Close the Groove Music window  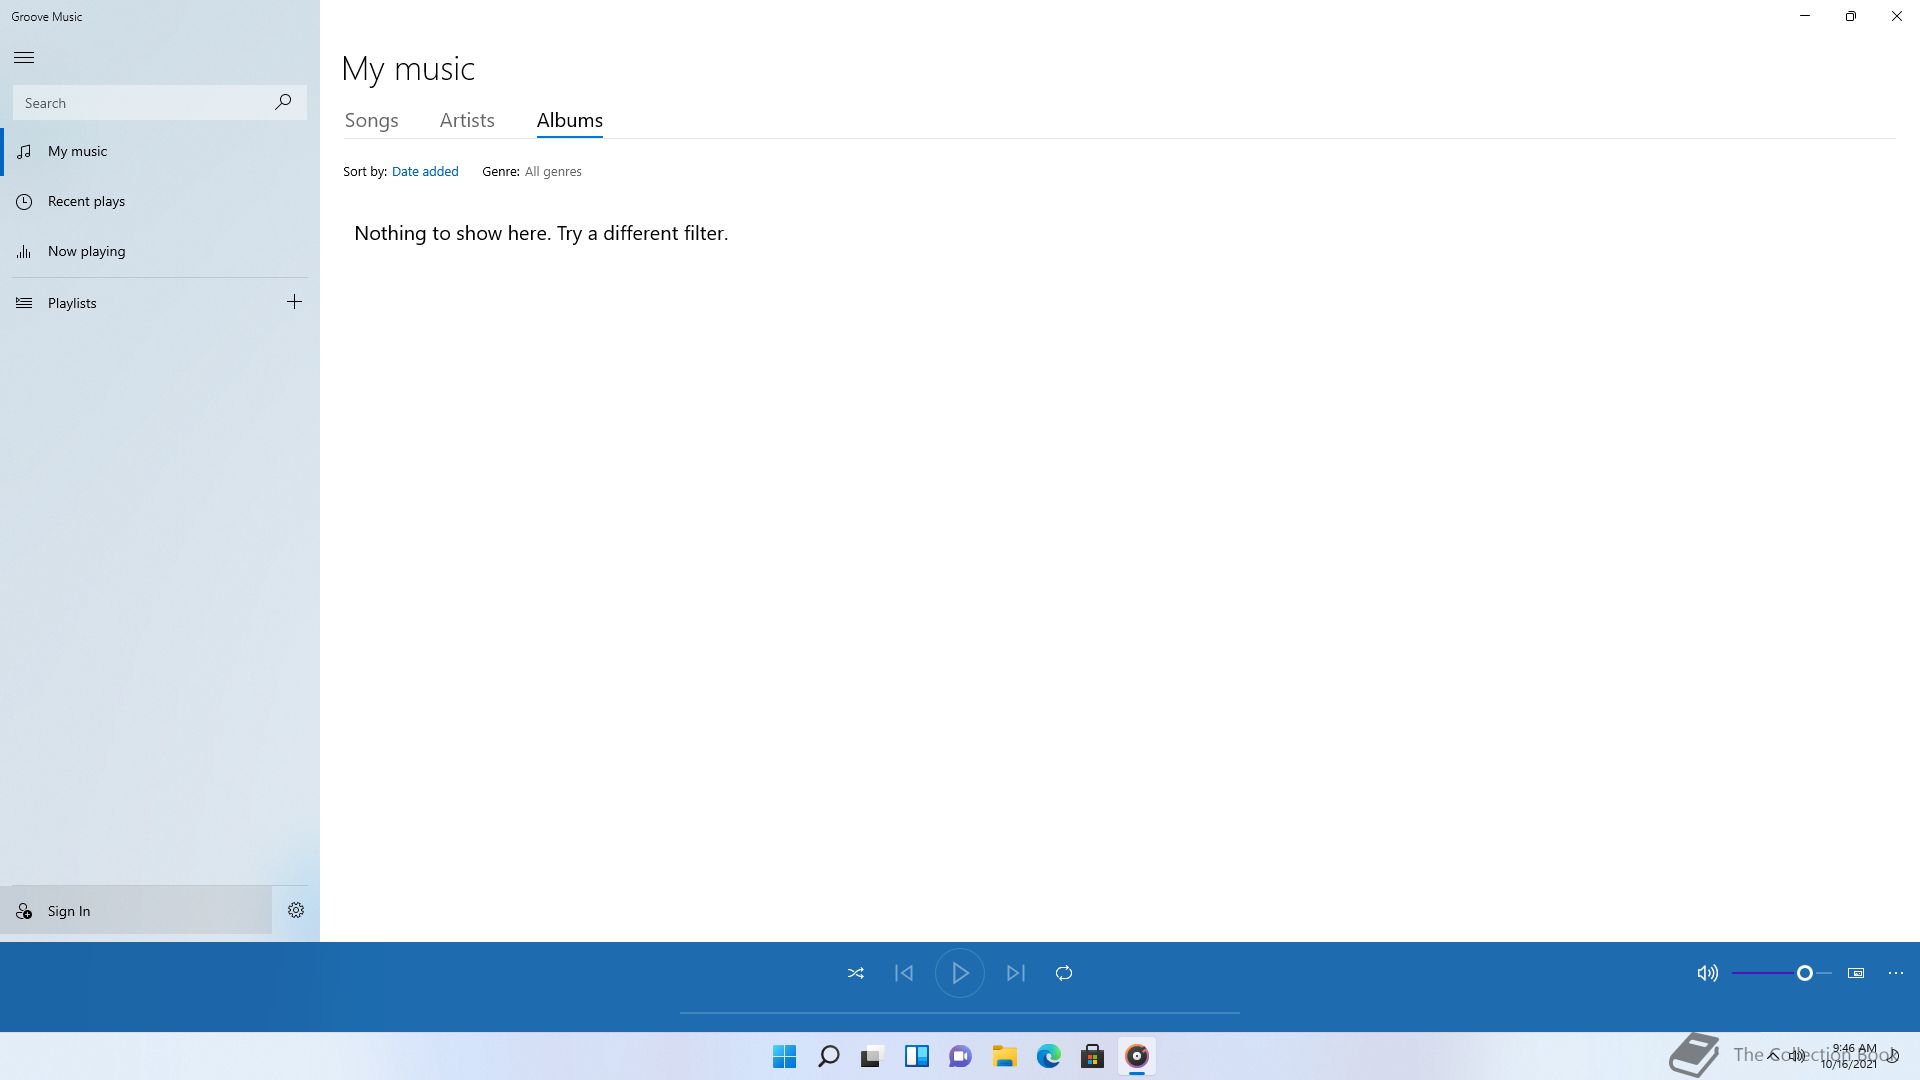click(1897, 16)
